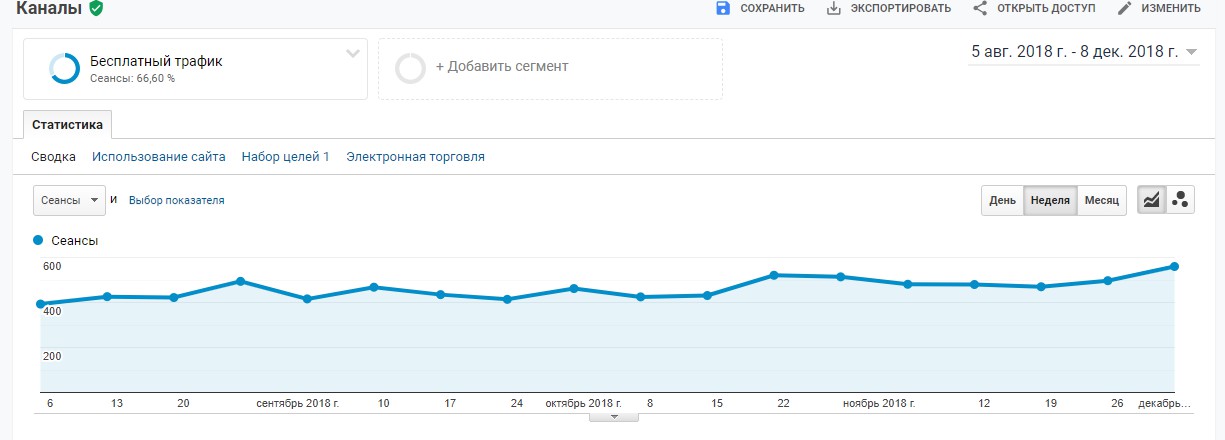The height and width of the screenshot is (440, 1225).
Task: Open the date range picker dropdown
Action: (x=1084, y=52)
